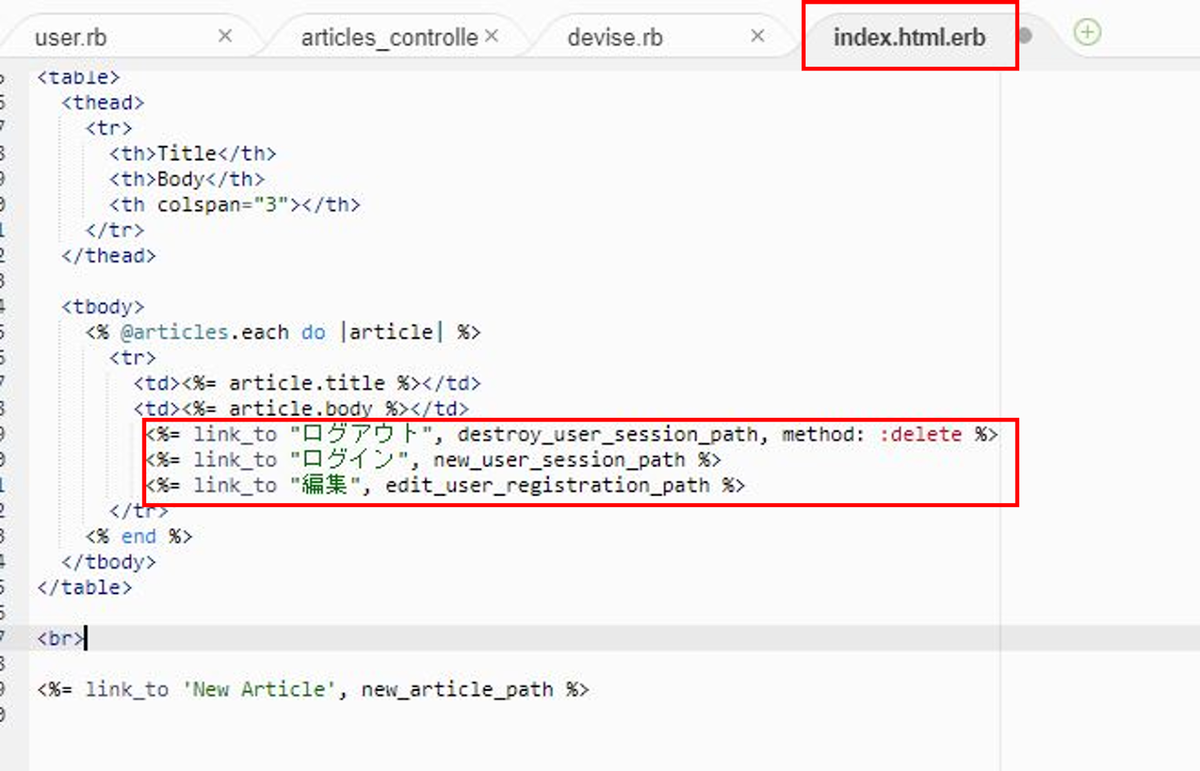Click the closing </table> tag

pyautogui.click(x=85, y=587)
